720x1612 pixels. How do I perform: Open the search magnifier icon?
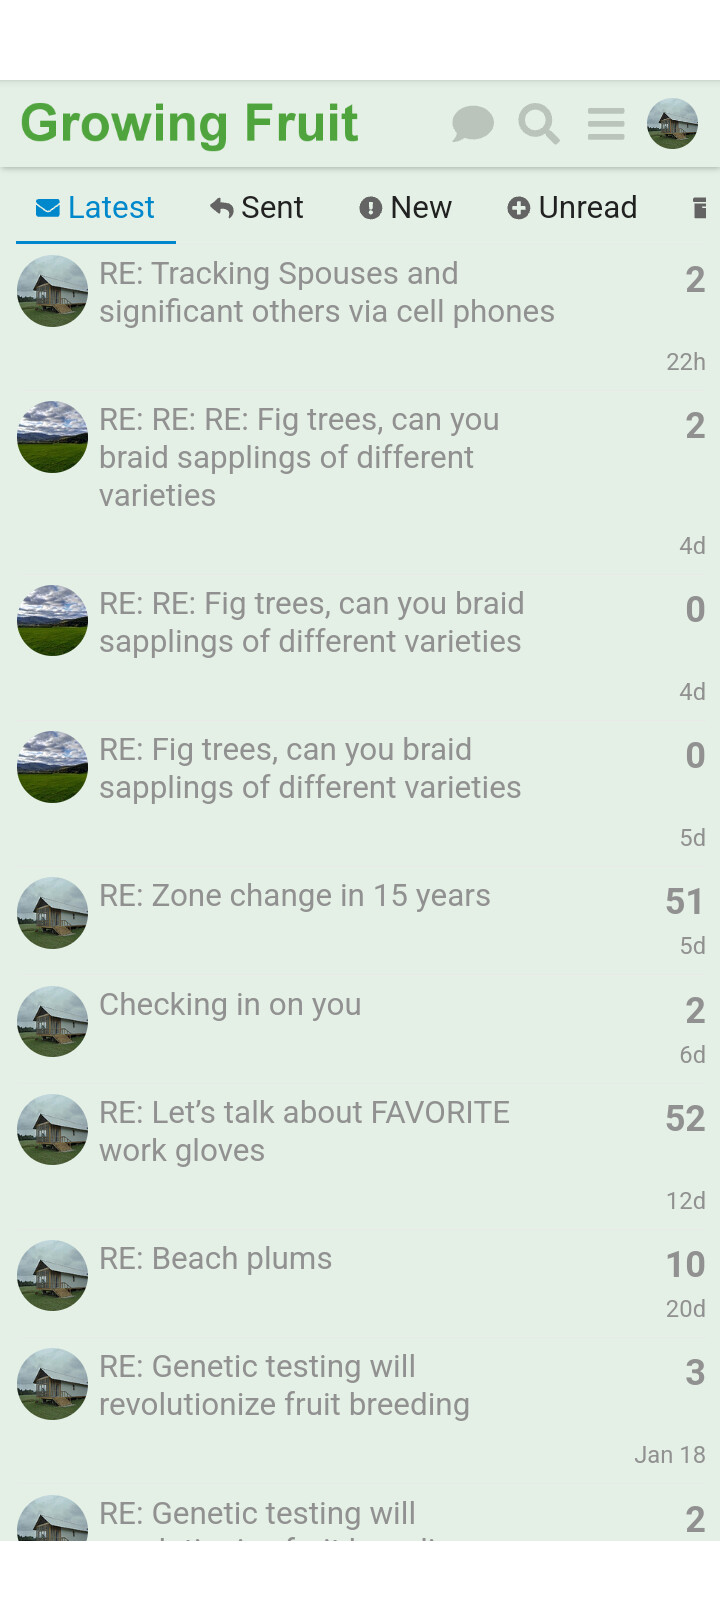click(539, 124)
